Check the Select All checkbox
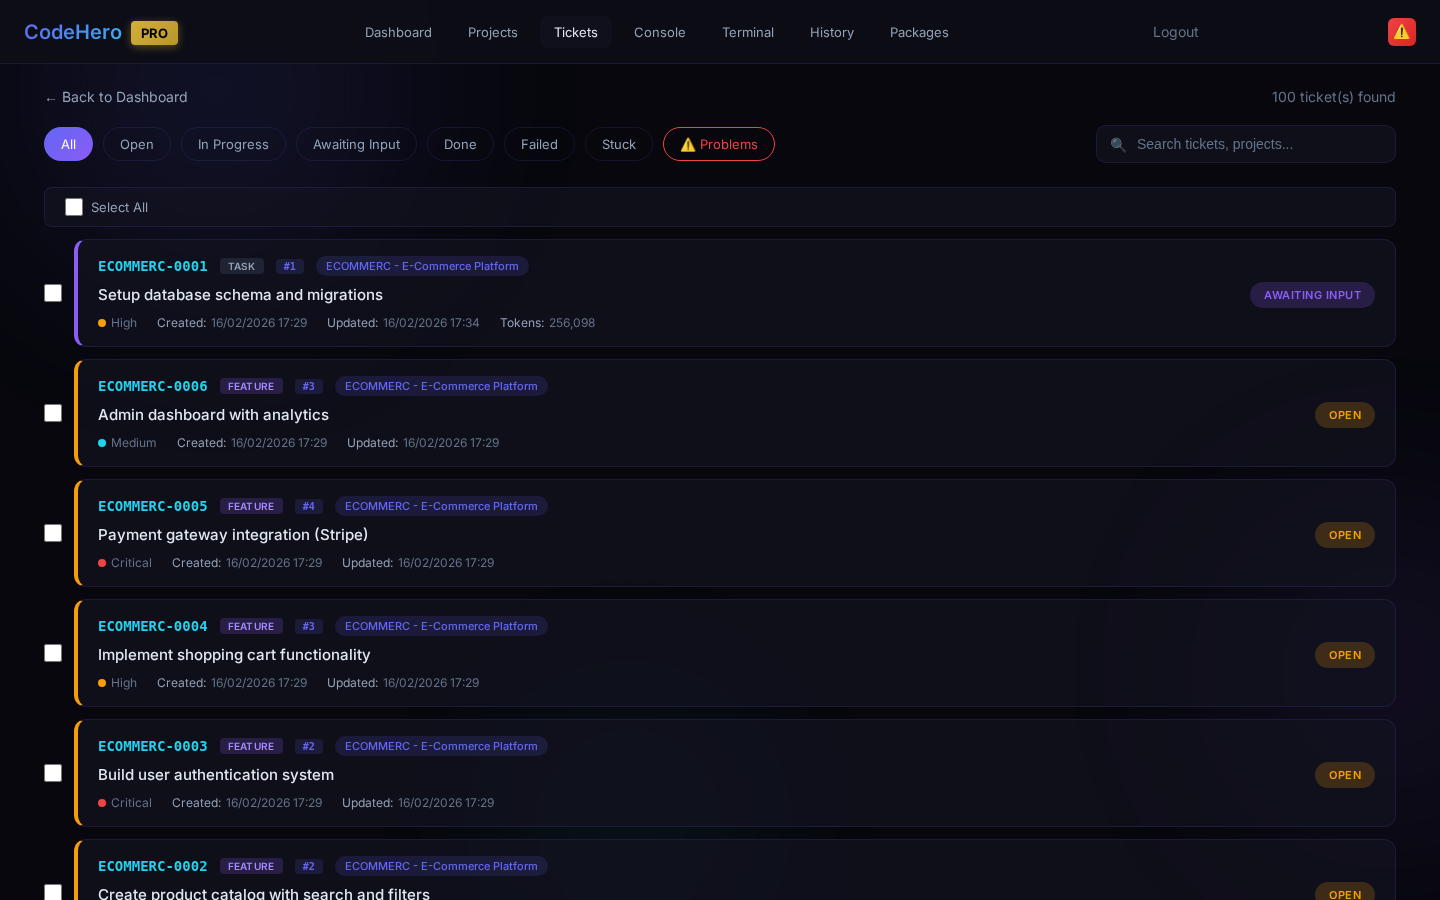Image resolution: width=1440 pixels, height=900 pixels. [74, 207]
